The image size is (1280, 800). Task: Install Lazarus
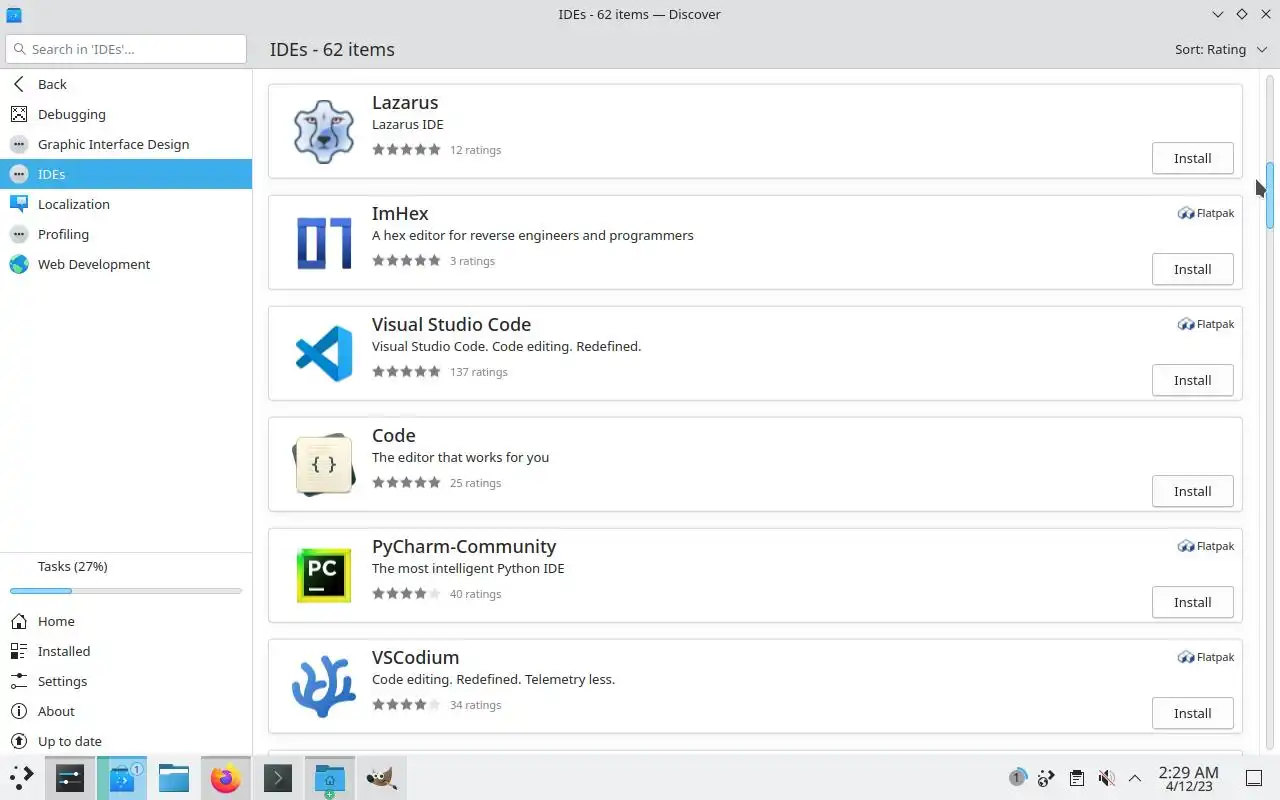point(1192,158)
